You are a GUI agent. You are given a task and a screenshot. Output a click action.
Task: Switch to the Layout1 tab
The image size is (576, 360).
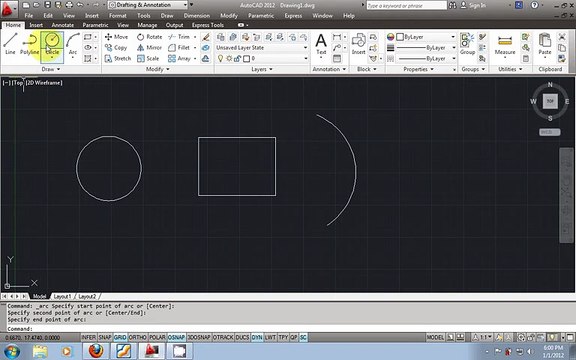62,296
